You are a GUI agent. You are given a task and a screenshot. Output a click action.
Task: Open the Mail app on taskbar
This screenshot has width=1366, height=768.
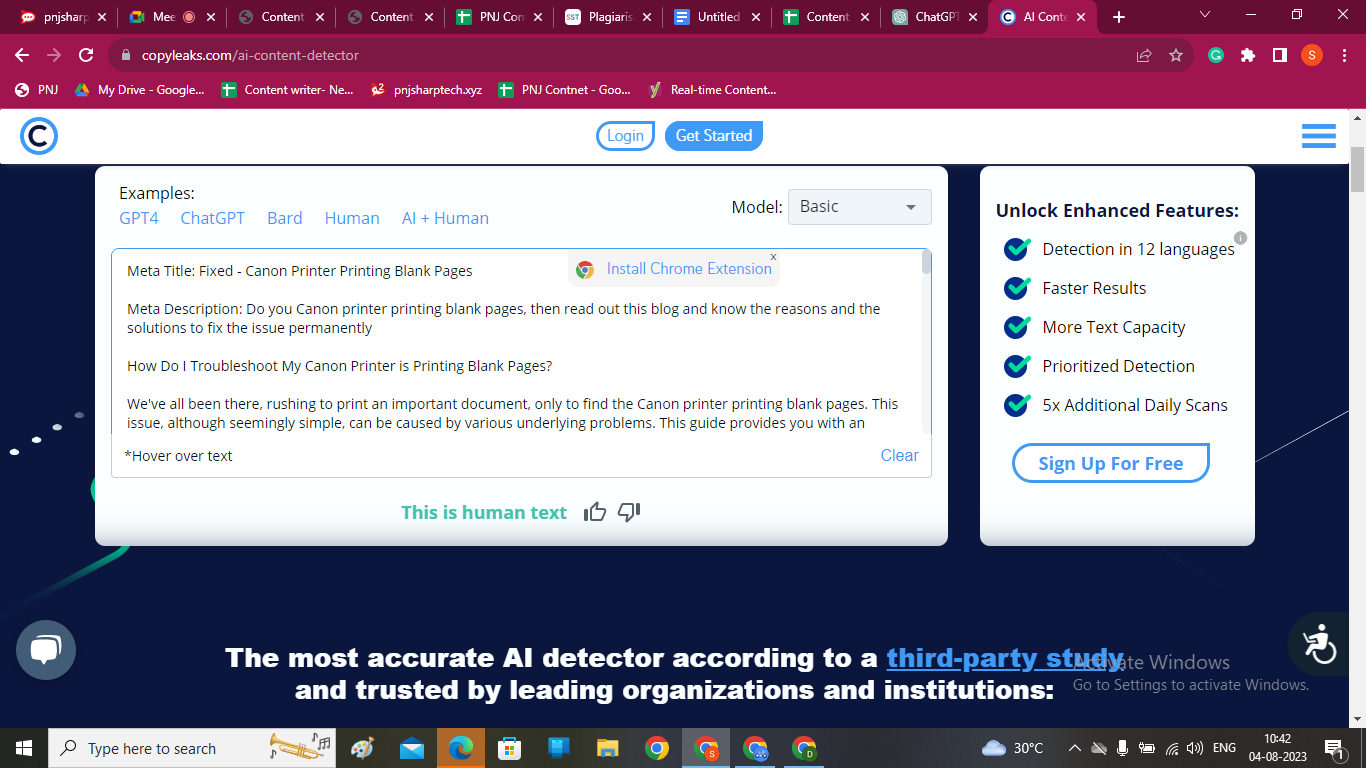coord(411,748)
